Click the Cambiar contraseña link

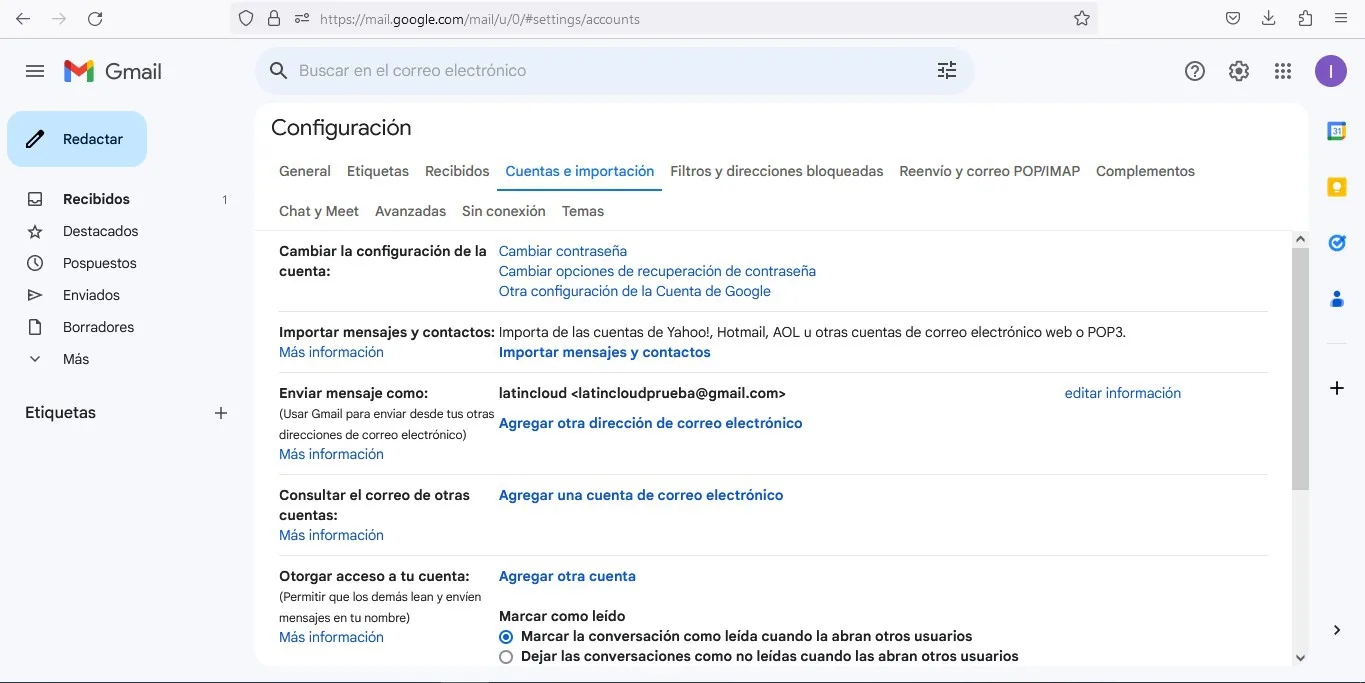562,251
